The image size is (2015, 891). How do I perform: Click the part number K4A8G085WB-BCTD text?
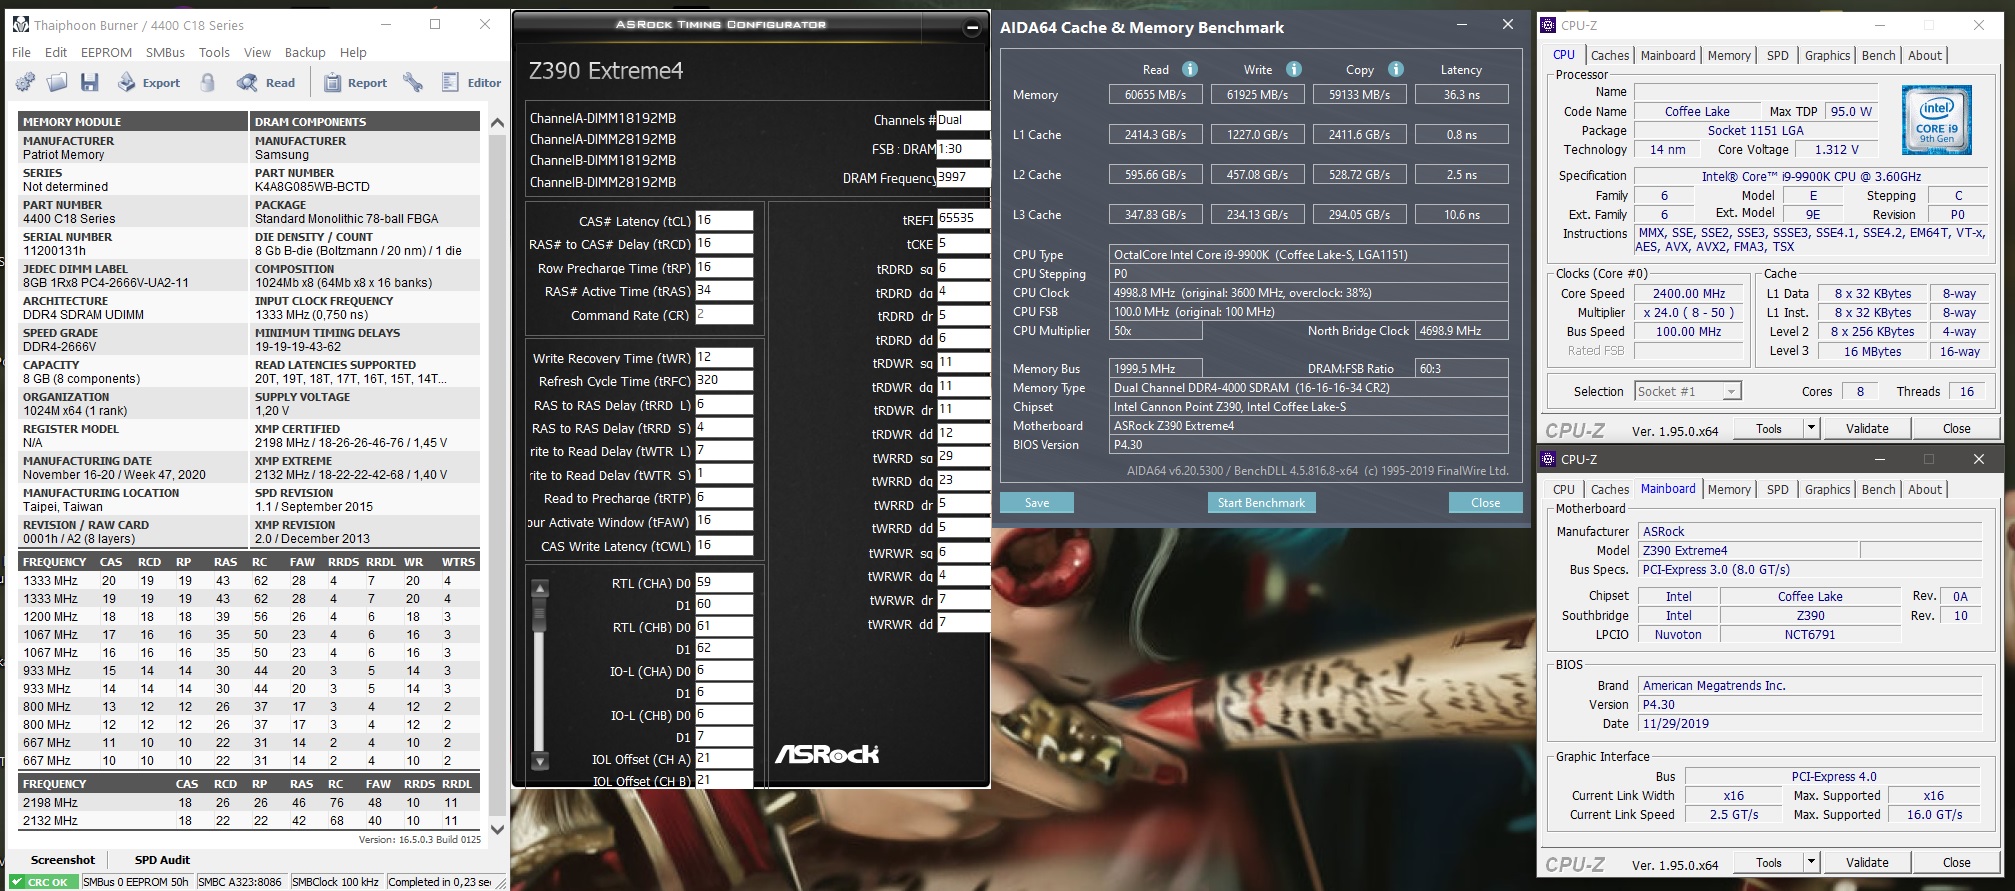[x=312, y=187]
